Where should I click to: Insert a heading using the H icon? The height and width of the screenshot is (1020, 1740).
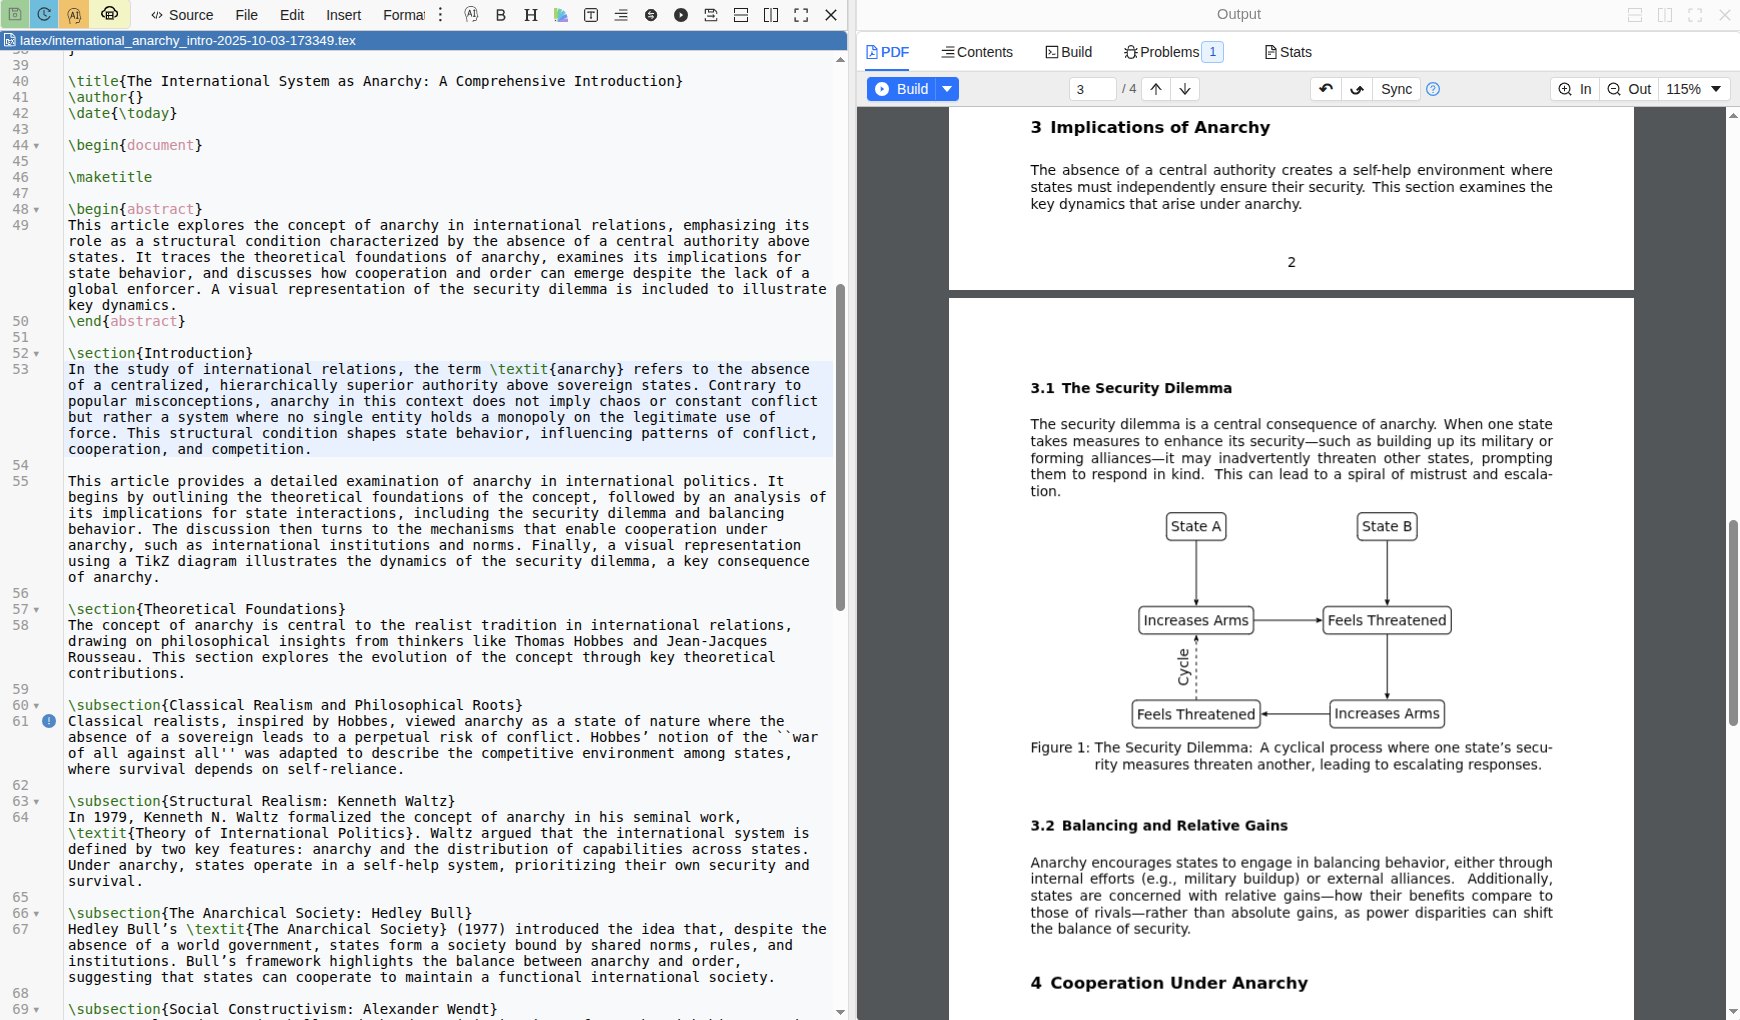[x=531, y=15]
